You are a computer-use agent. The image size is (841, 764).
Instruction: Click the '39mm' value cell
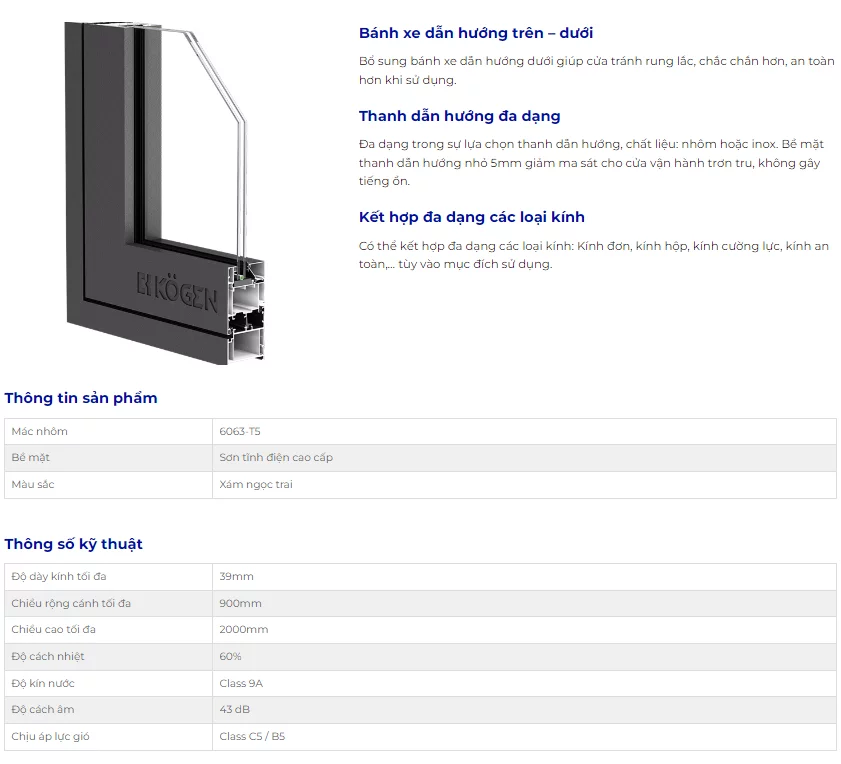[525, 577]
